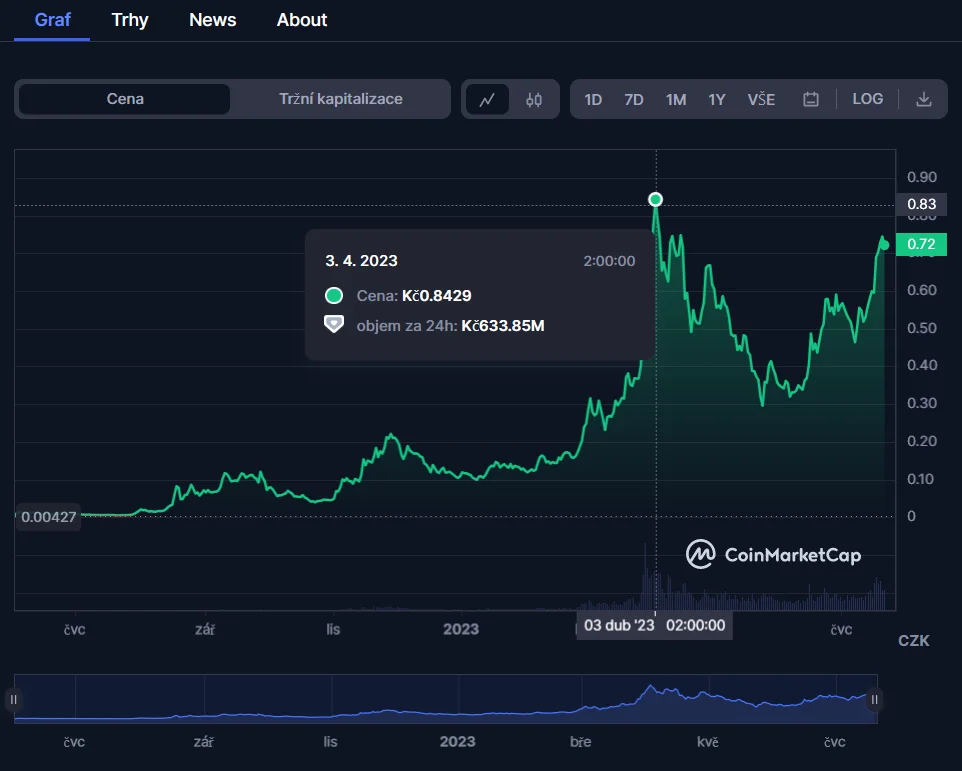Viewport: 962px width, 771px height.
Task: Click the 2023 label on main chart axis
Action: (461, 629)
